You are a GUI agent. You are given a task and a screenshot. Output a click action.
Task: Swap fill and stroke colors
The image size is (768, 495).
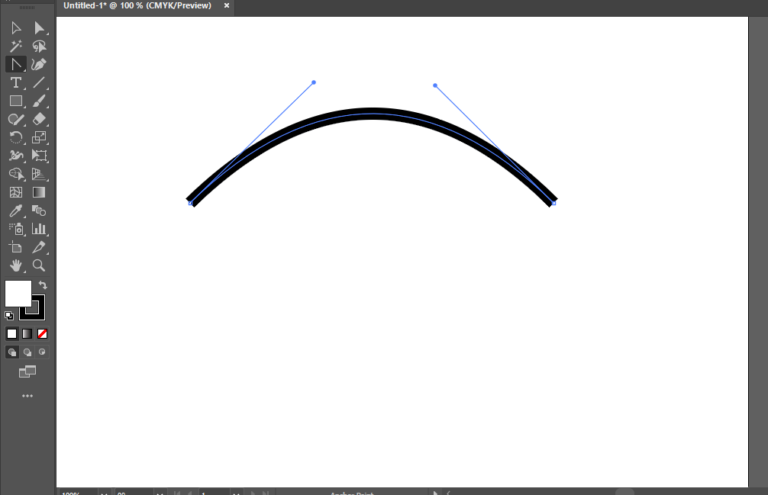coord(43,285)
